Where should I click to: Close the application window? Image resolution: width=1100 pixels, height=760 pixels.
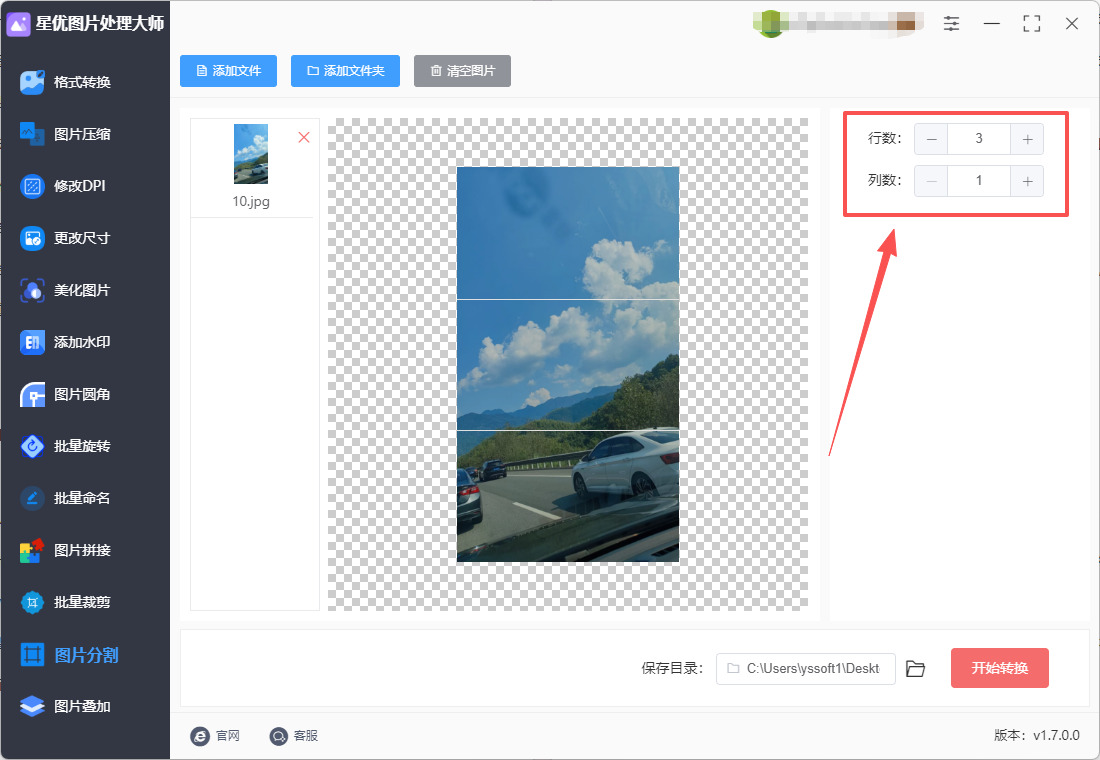(x=1071, y=24)
